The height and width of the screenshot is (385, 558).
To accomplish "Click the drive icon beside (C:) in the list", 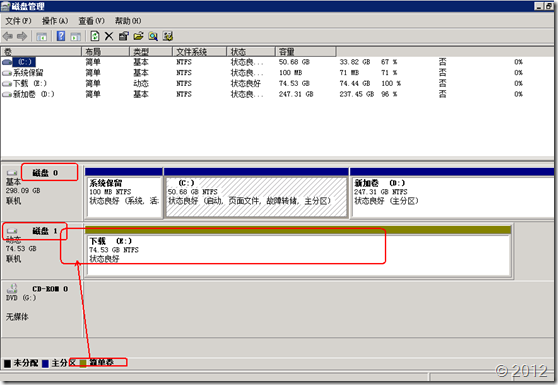I will [x=7, y=62].
